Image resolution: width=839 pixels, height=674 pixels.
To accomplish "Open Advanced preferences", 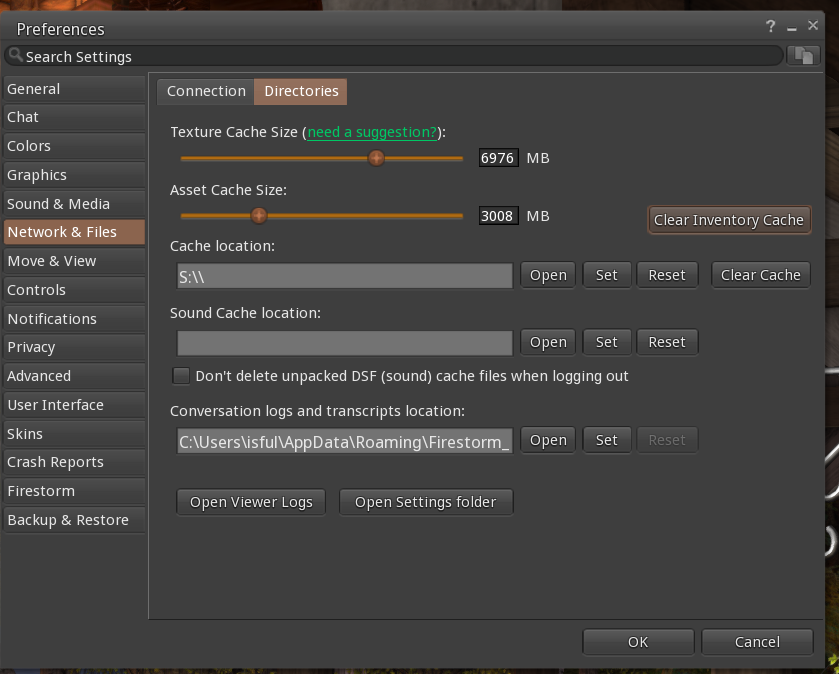I will coord(74,376).
